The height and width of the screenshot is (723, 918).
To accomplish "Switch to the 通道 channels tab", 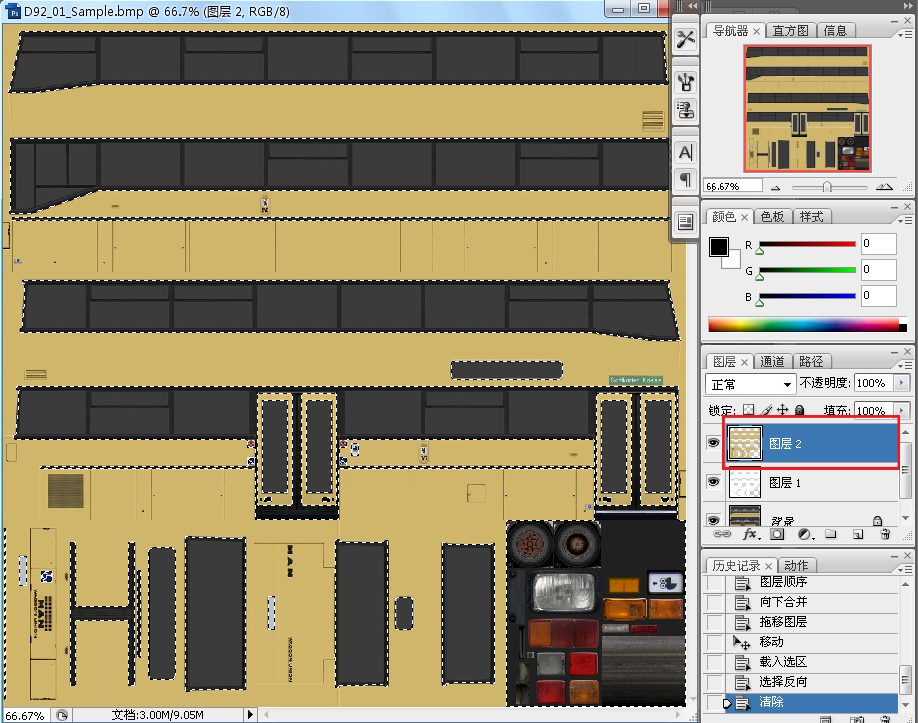I will [772, 362].
